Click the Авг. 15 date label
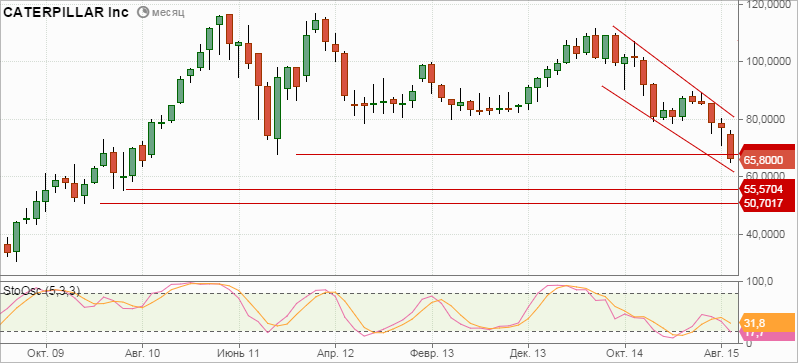The image size is (798, 363). [721, 352]
